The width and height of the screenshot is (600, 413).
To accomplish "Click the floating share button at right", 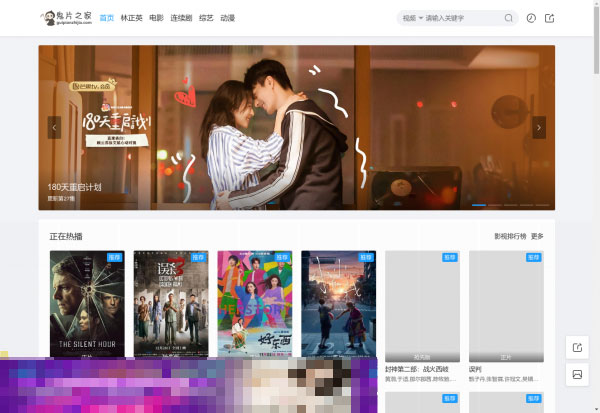I will coord(577,347).
